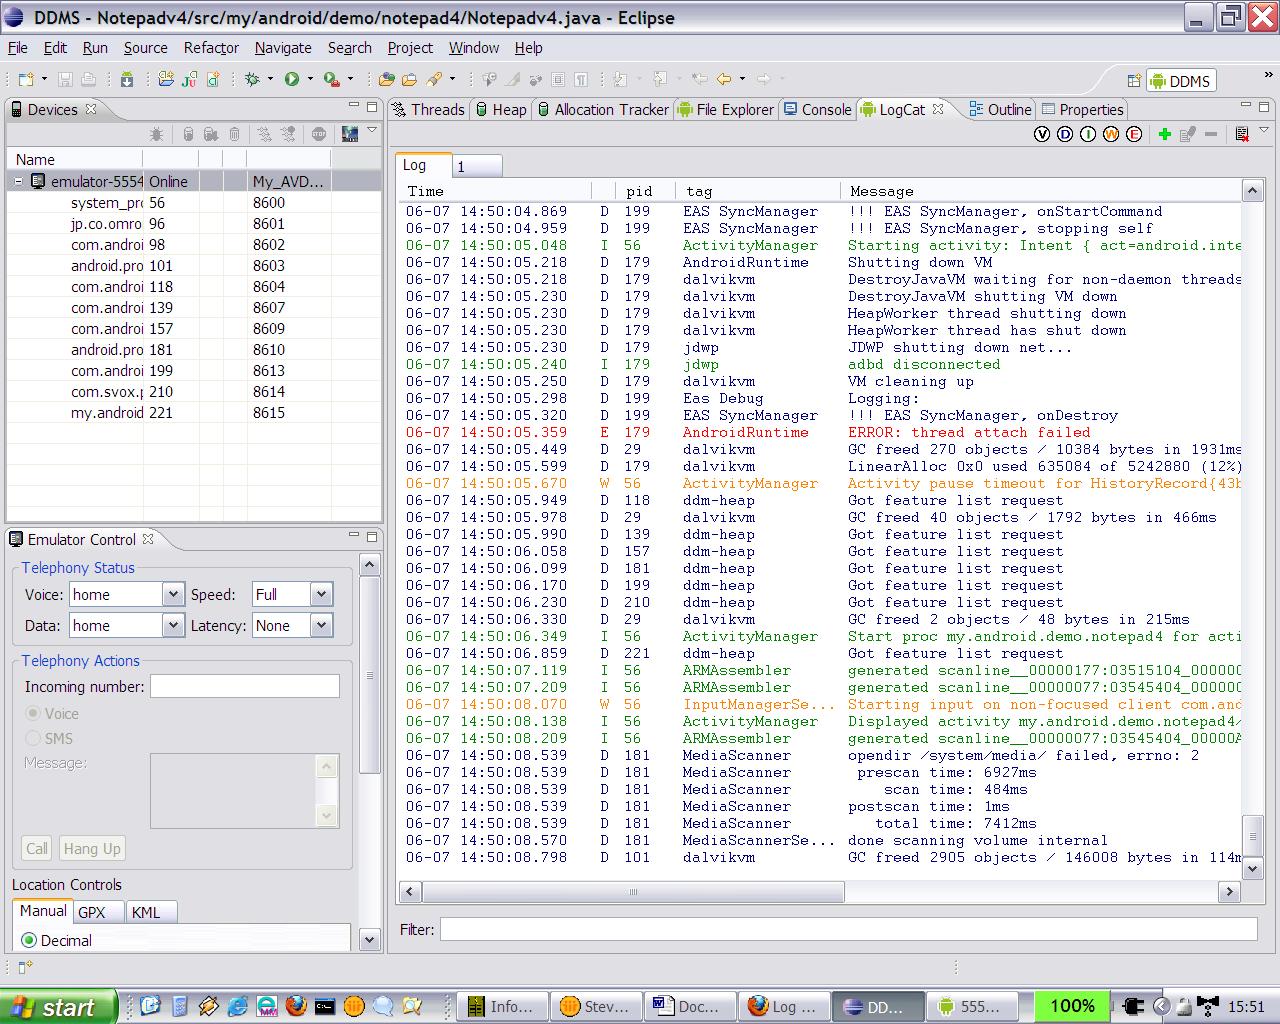Collapse the emulator-5554 device tree
The image size is (1280, 1024).
point(18,181)
